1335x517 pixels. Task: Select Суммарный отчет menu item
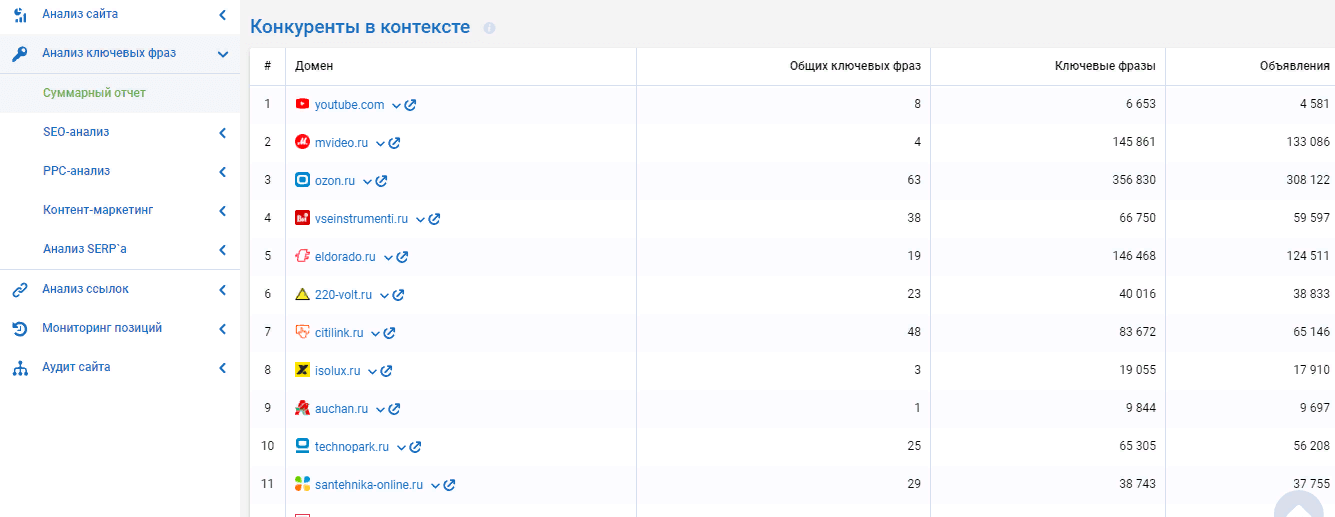point(95,93)
